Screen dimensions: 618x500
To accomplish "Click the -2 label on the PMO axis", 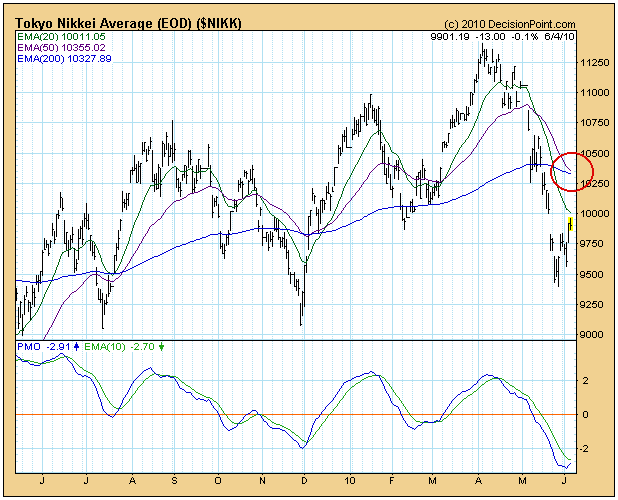I will click(584, 449).
